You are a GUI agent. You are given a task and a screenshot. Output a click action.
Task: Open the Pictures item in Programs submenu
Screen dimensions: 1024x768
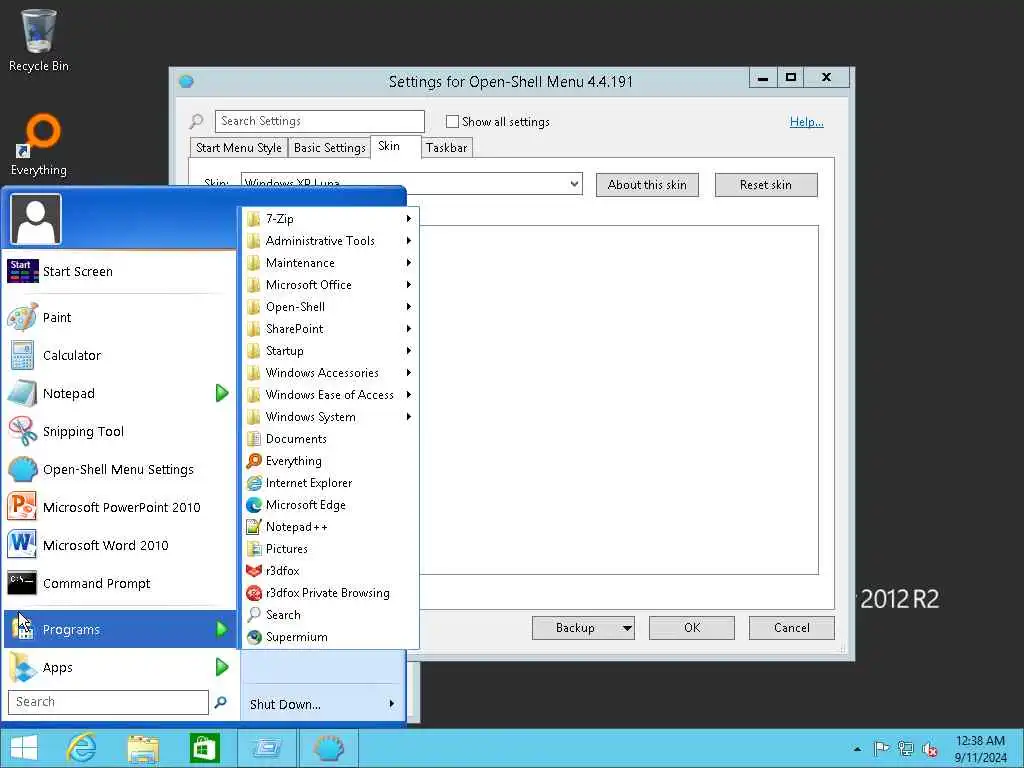(330, 549)
